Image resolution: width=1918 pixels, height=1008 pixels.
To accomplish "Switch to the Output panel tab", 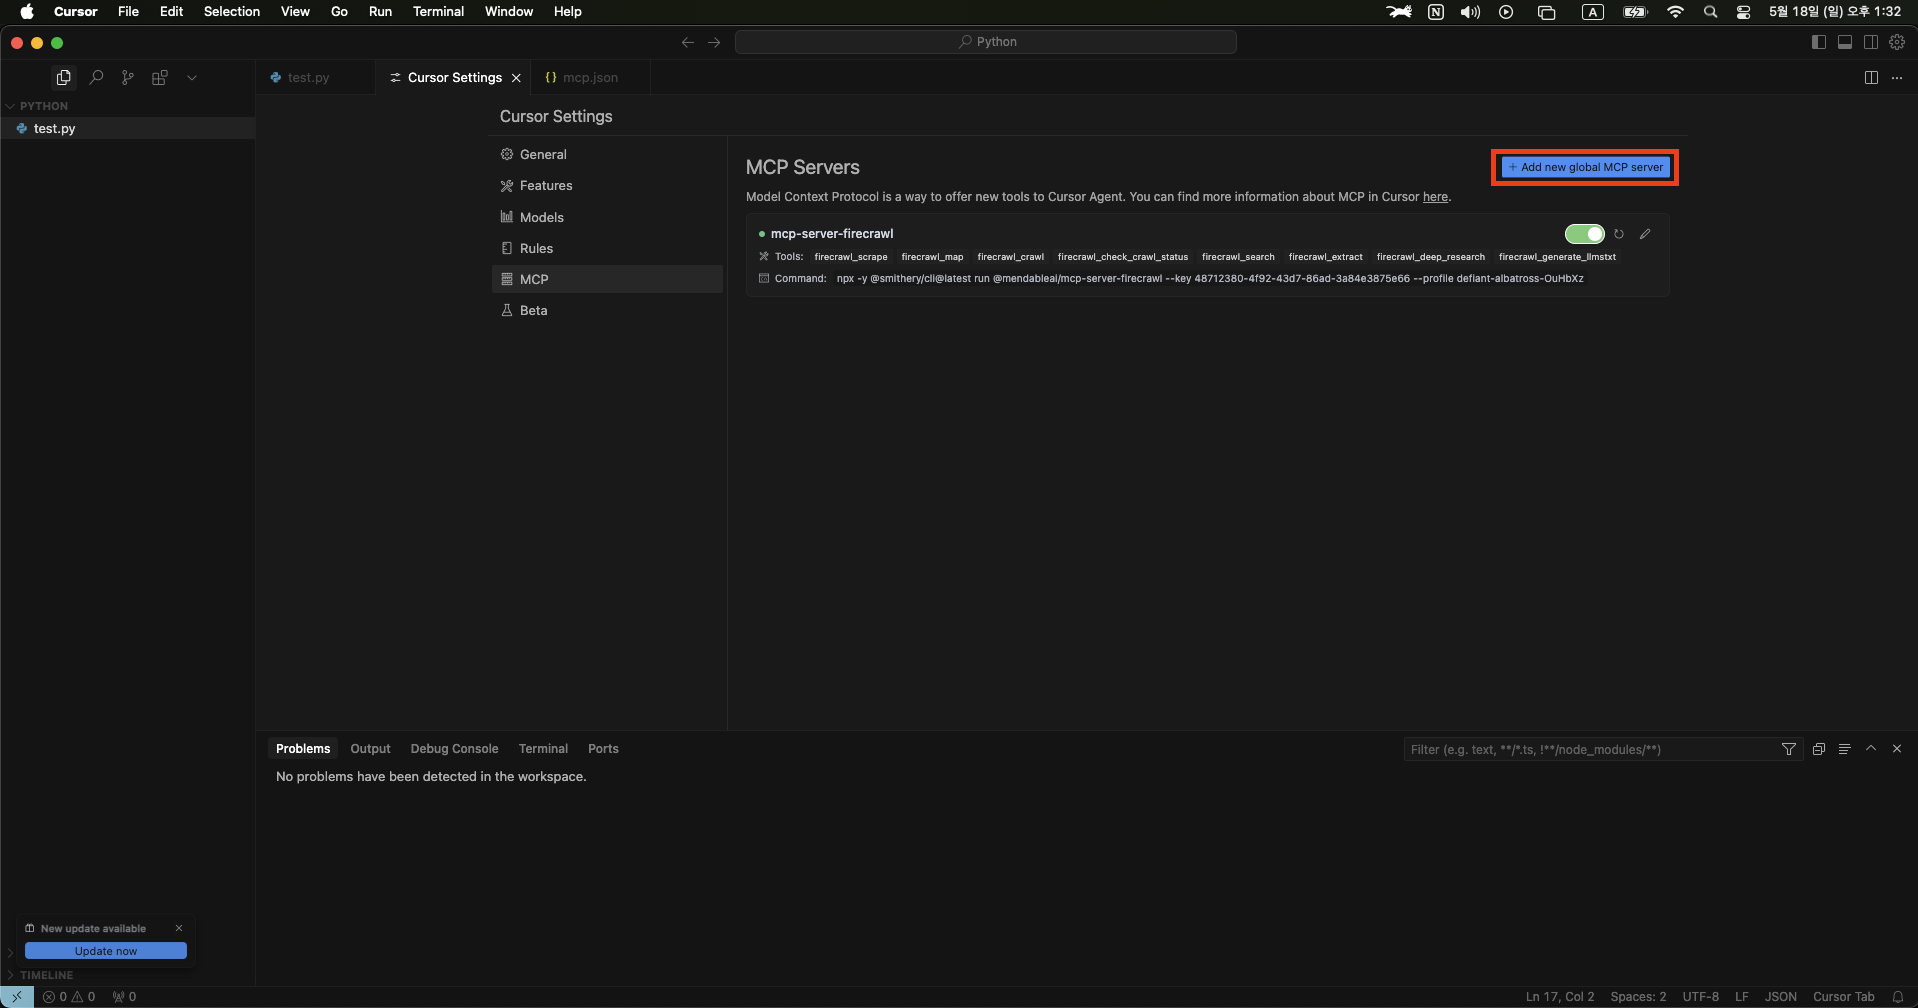I will [370, 749].
